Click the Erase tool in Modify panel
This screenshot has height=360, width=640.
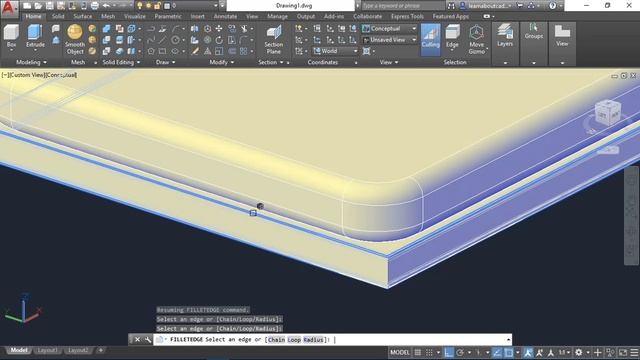pos(196,51)
